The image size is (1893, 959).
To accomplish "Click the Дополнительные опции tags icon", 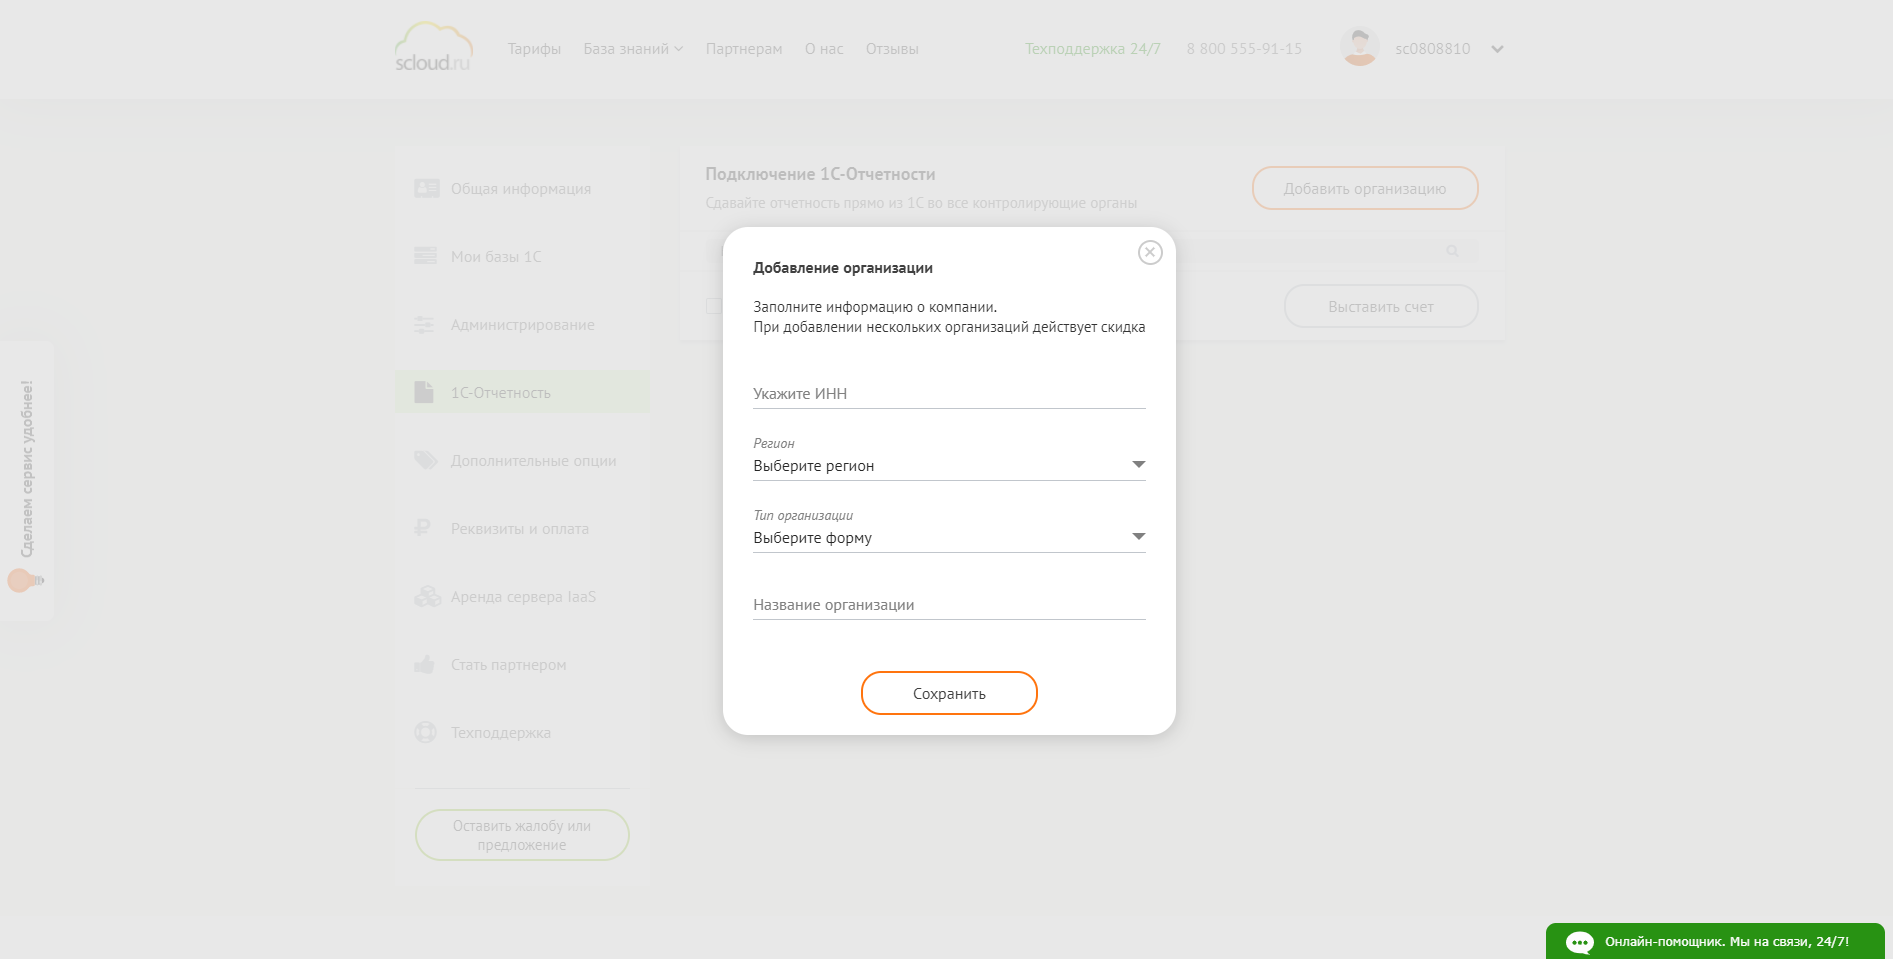I will [x=426, y=460].
